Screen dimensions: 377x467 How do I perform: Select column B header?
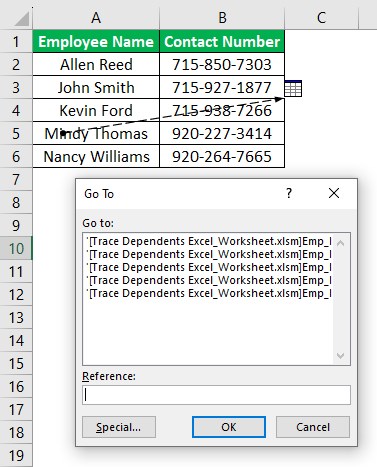click(222, 18)
